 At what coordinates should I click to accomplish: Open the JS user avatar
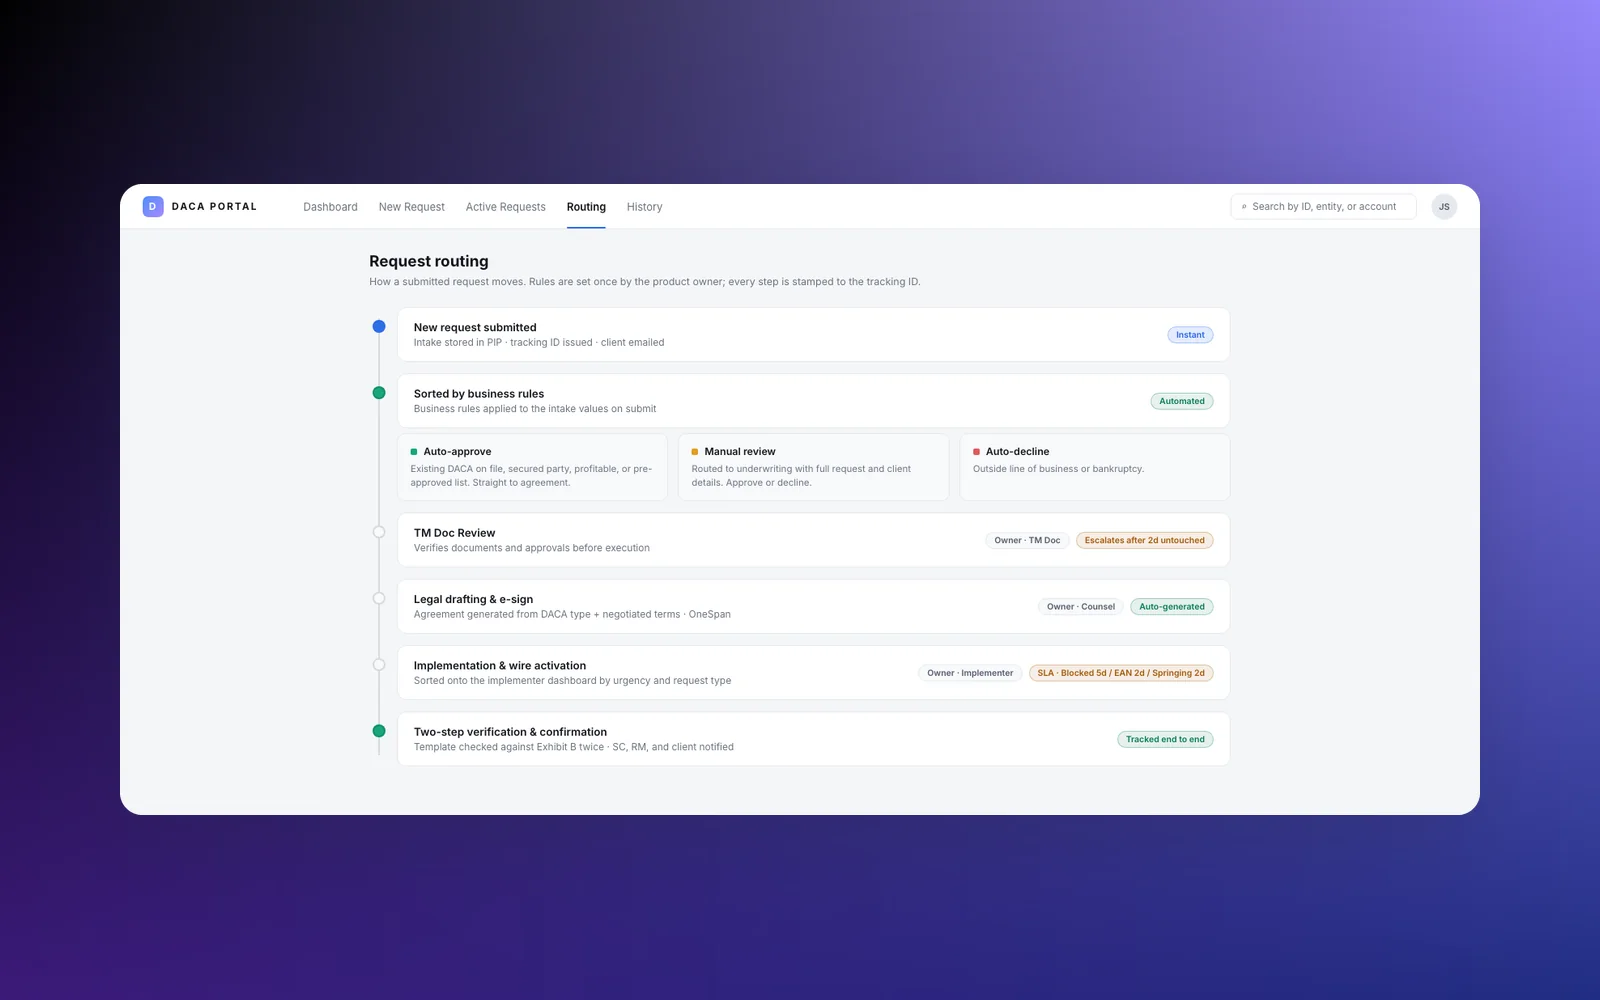(1444, 206)
